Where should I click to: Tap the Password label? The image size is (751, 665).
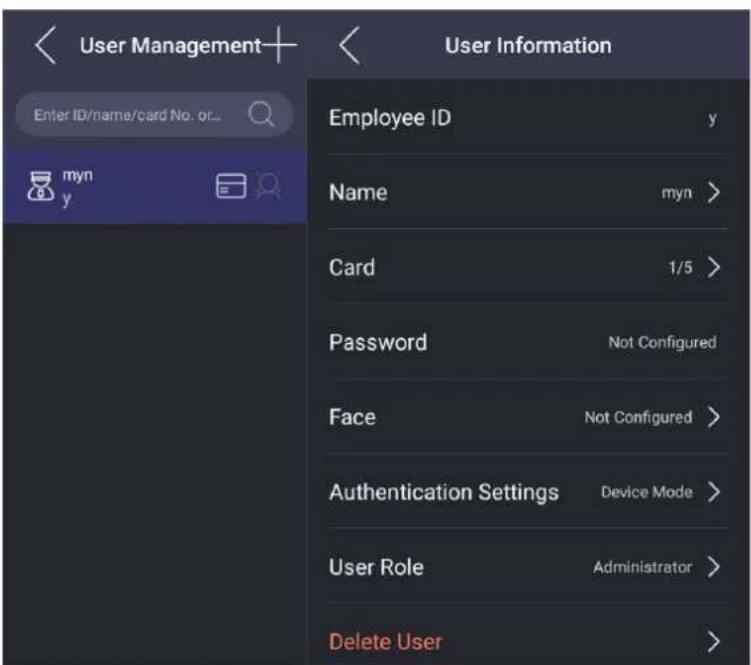click(x=378, y=342)
